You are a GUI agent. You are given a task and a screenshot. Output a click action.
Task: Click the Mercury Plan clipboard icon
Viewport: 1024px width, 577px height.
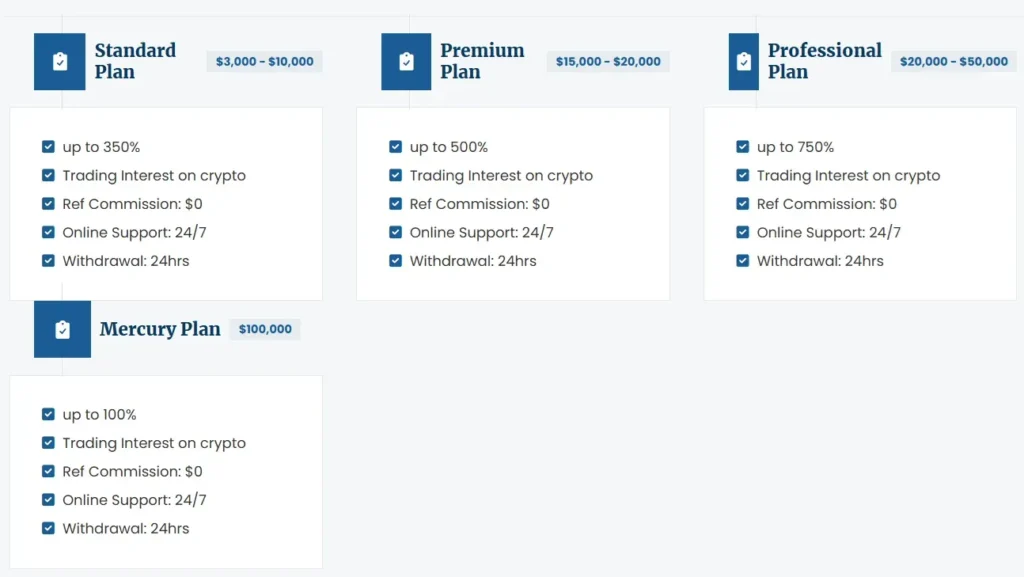pos(62,329)
